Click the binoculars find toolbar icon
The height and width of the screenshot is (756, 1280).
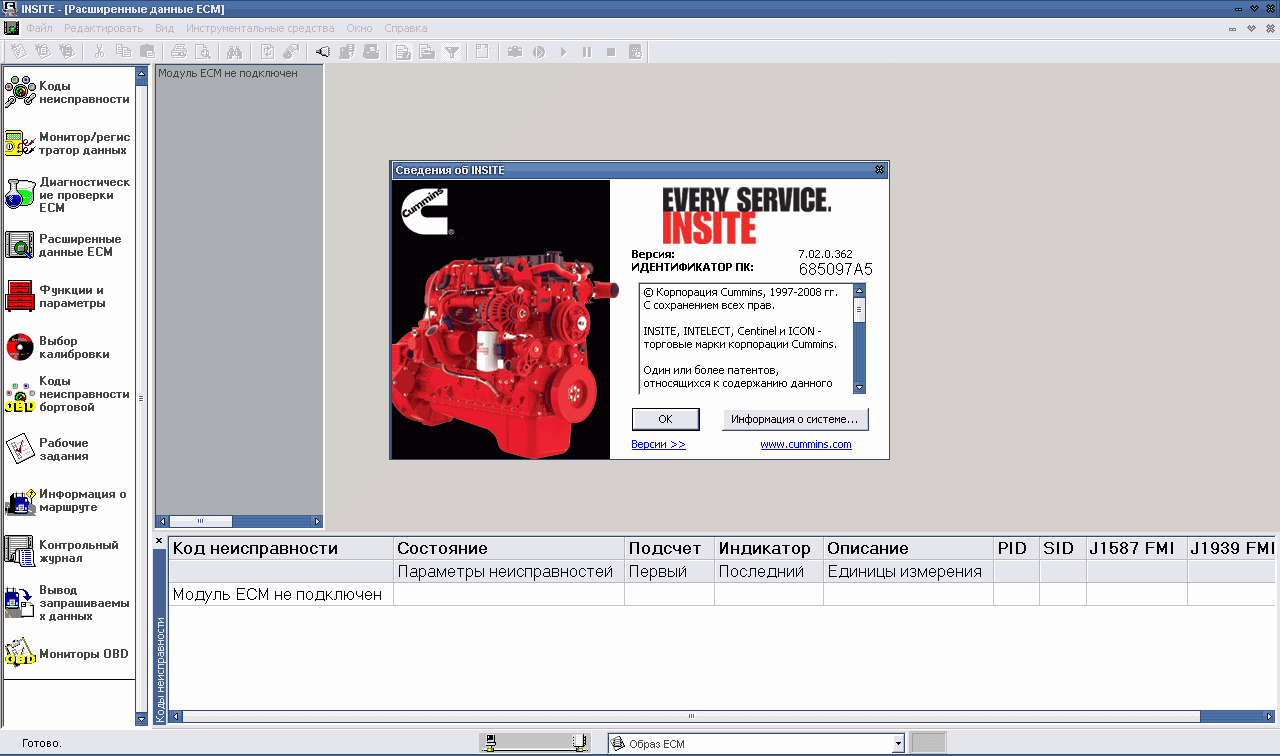click(x=235, y=52)
